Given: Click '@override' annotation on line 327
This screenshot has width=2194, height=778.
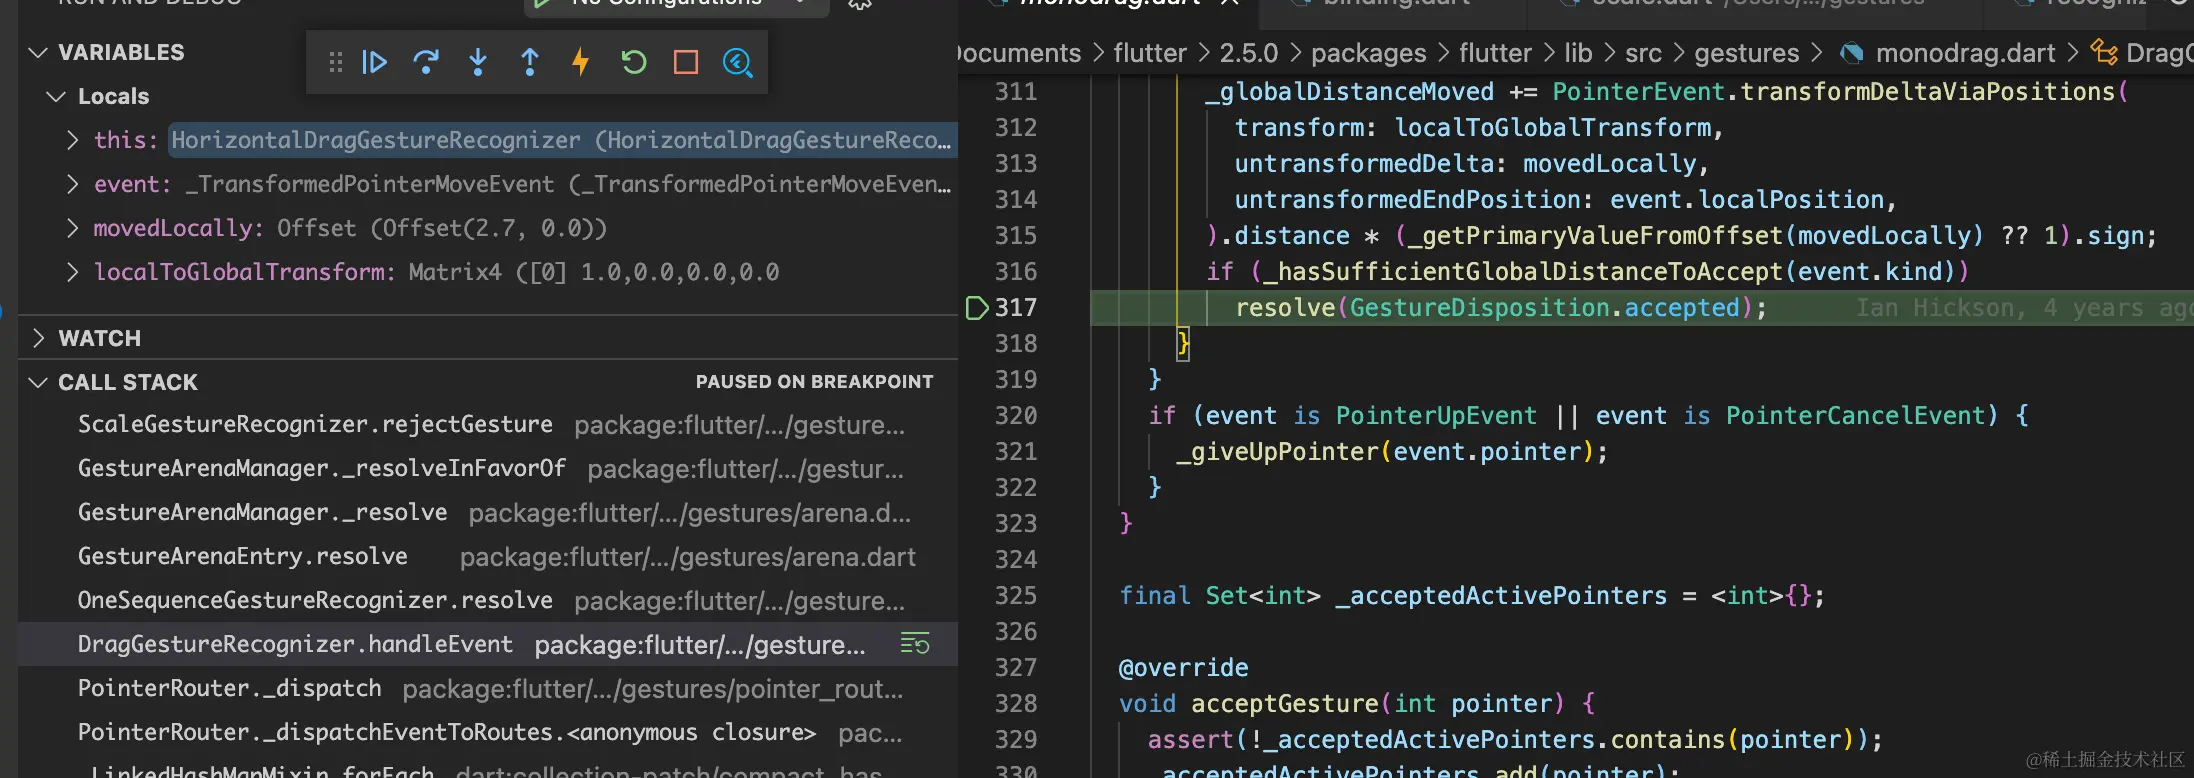Looking at the screenshot, I should click(x=1183, y=668).
